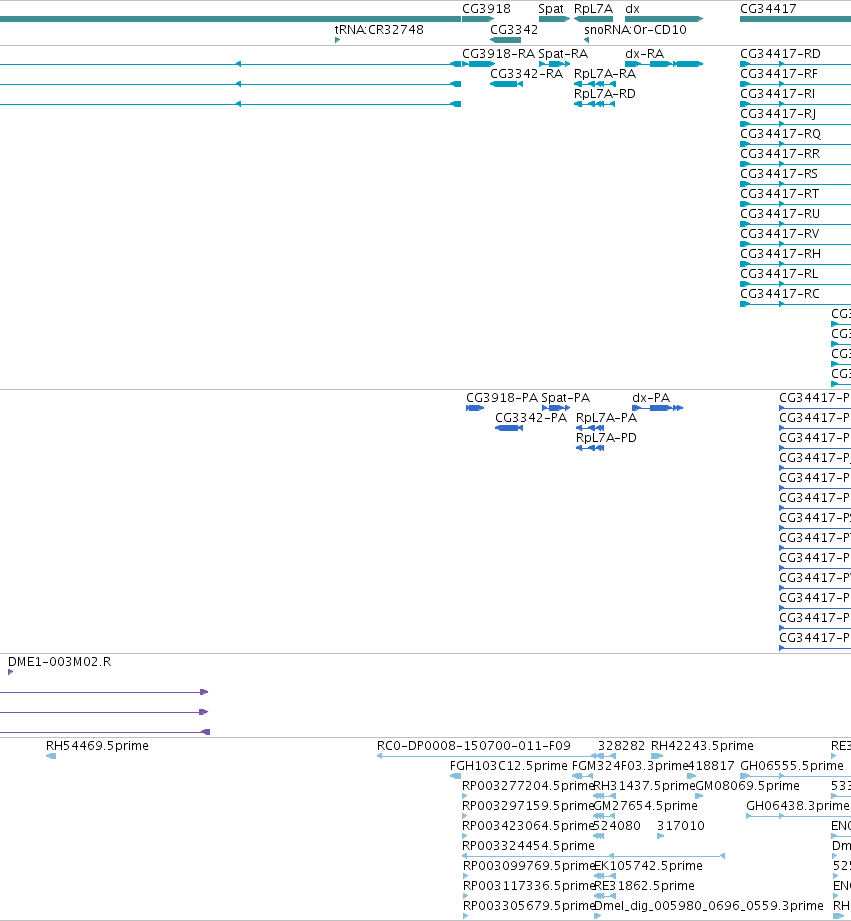
Task: Select the RH31437.5prime label
Action: [x=644, y=785]
